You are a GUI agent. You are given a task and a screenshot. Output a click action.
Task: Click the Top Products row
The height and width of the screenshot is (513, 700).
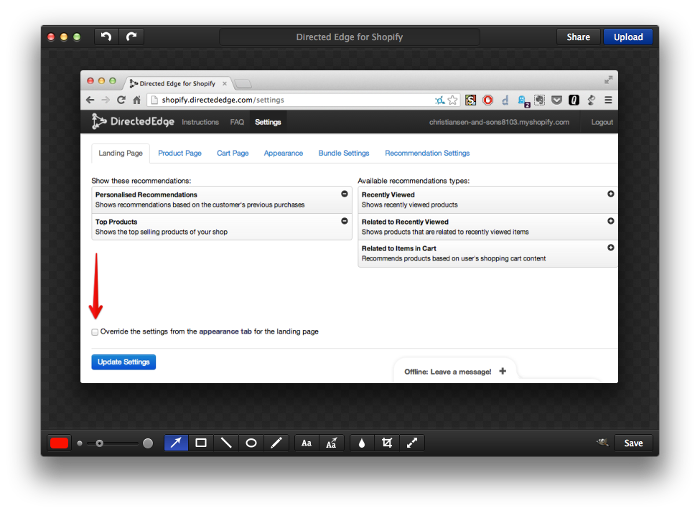point(222,227)
